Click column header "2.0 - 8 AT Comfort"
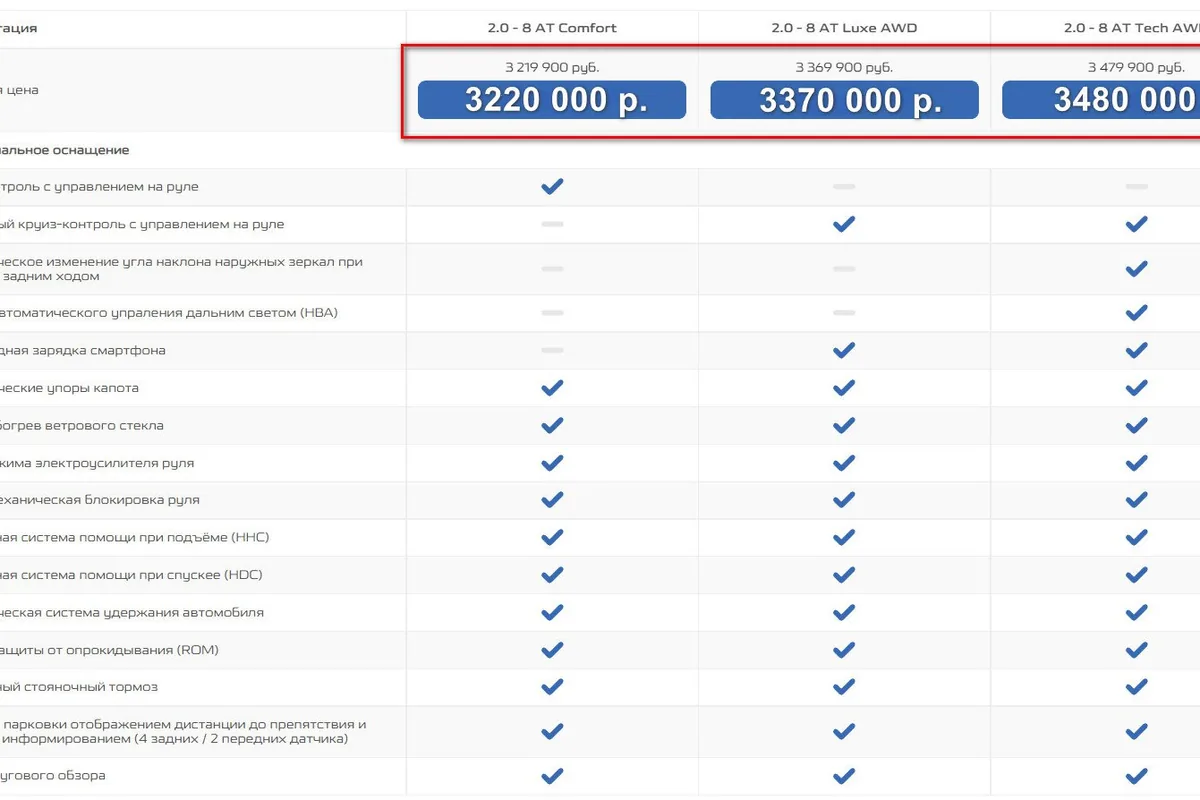1200x800 pixels. tap(552, 28)
